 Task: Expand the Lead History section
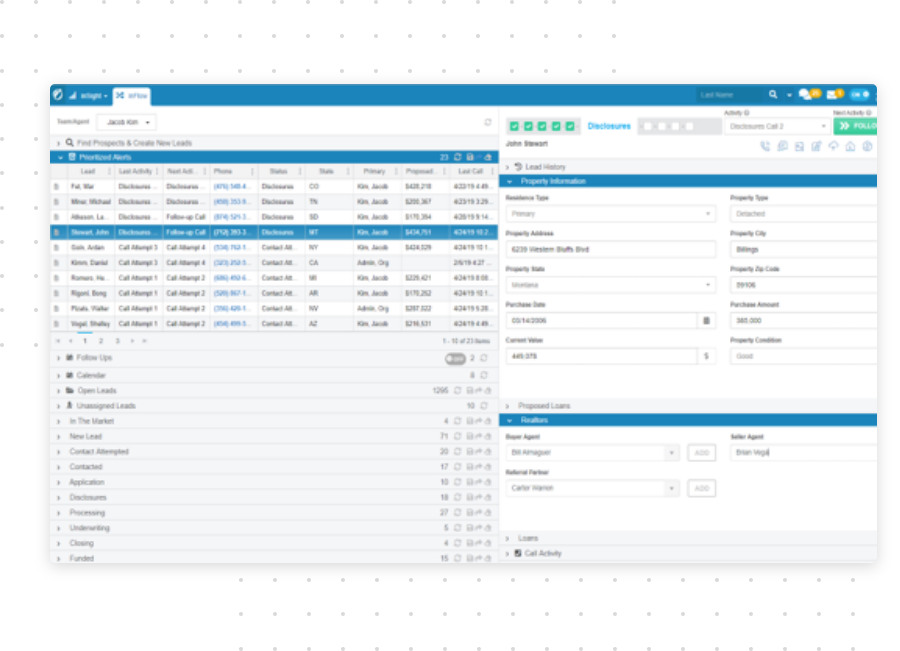(x=508, y=167)
